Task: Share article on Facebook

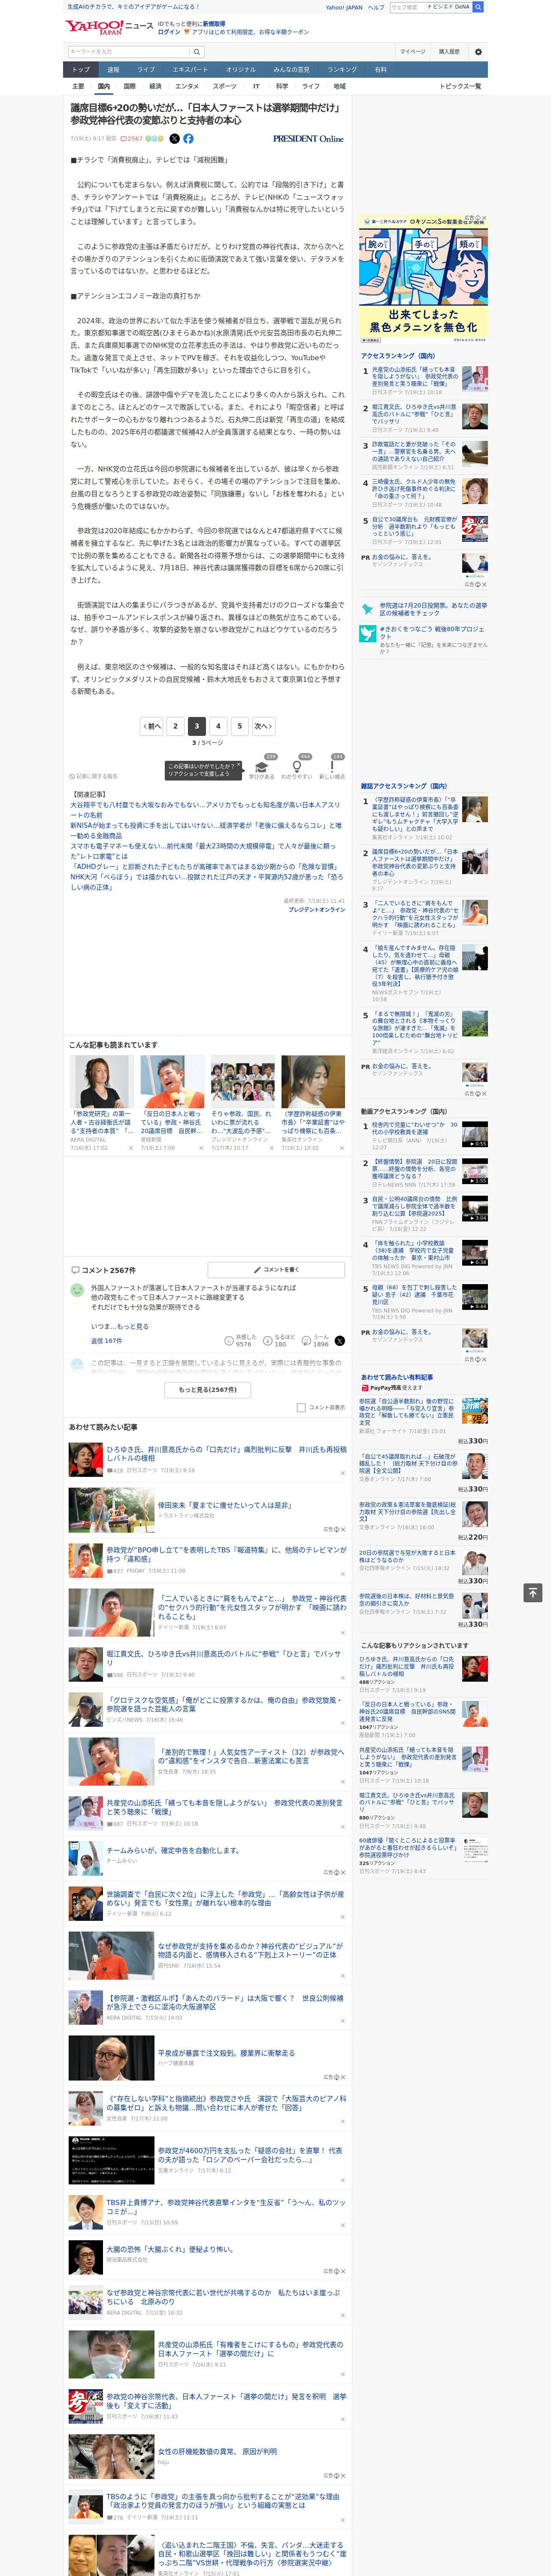Action: coord(188,139)
